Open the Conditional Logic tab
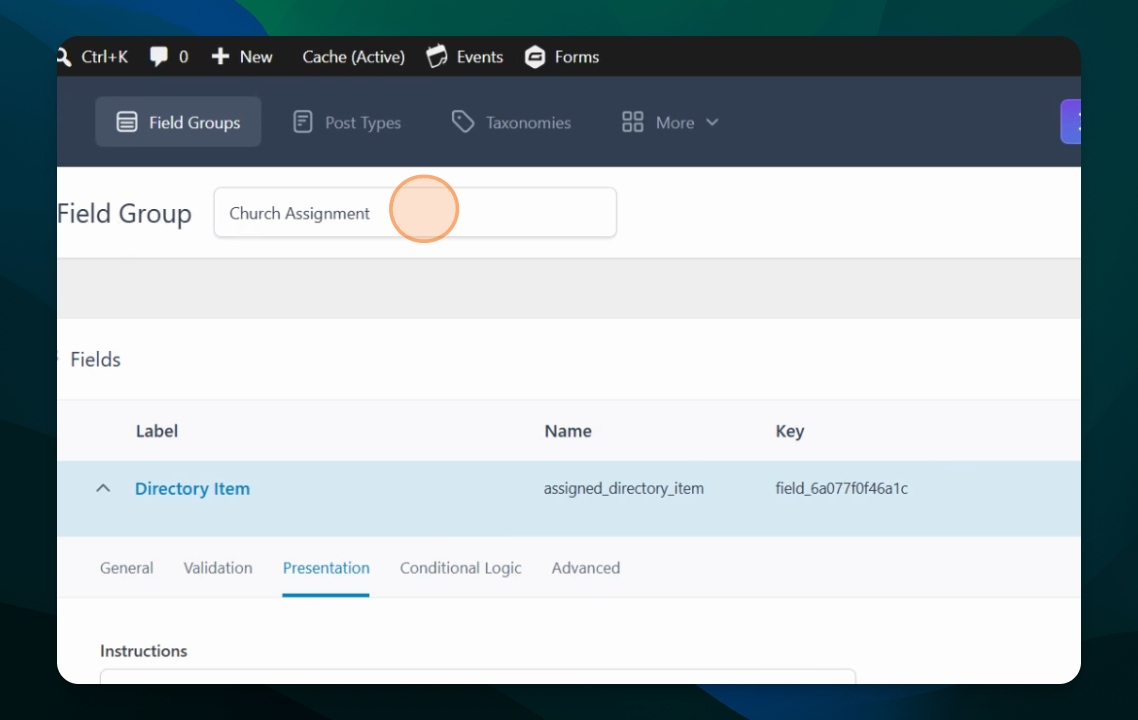Viewport: 1138px width, 720px height. 460,568
